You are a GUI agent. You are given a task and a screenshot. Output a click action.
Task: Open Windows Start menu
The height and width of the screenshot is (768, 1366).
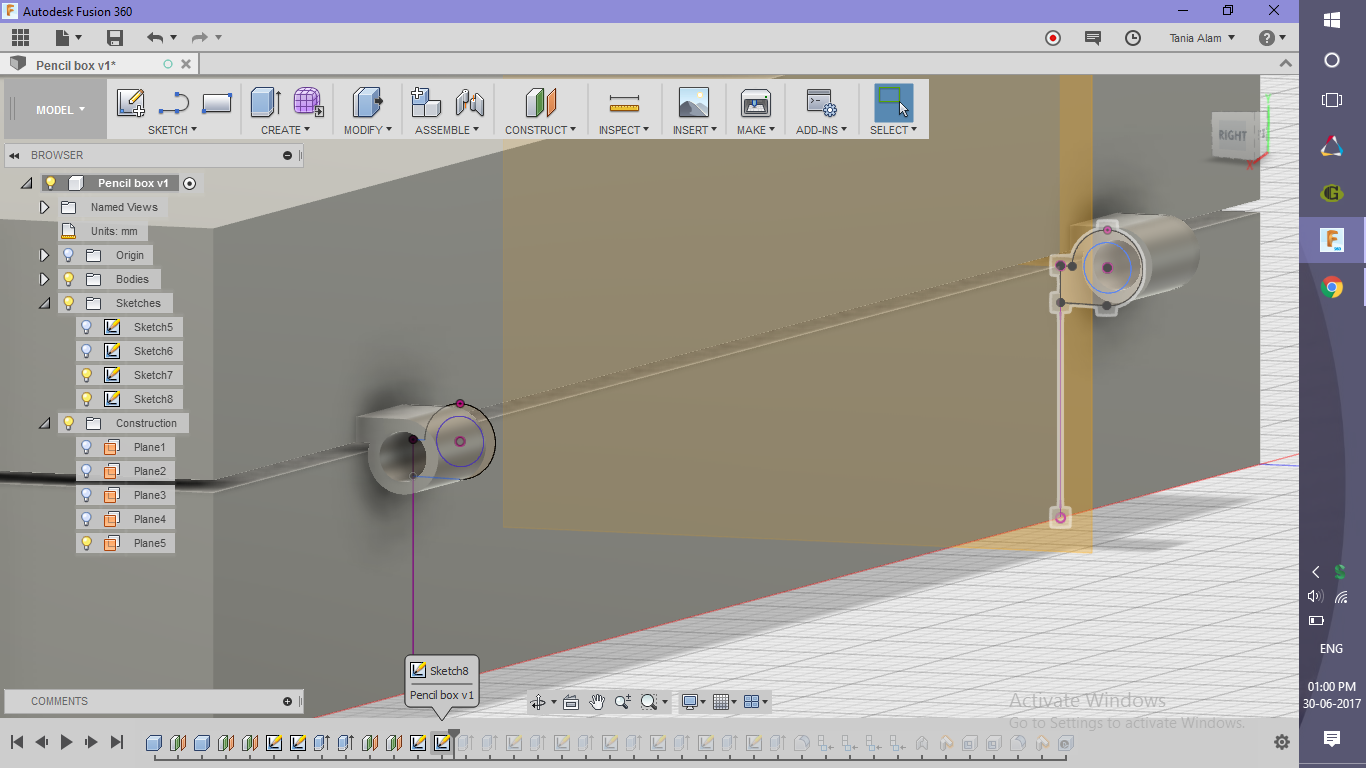(1332, 20)
